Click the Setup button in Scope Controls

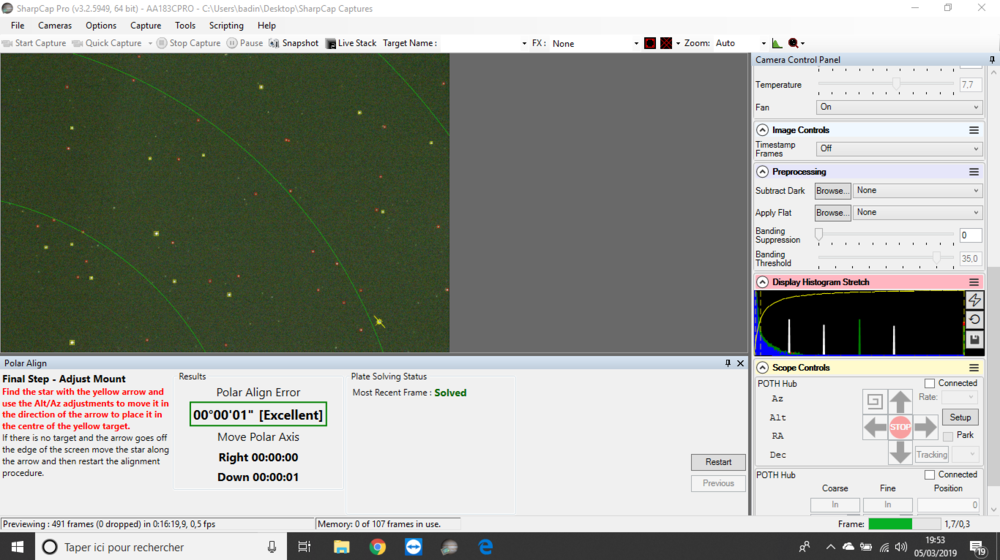pos(960,417)
